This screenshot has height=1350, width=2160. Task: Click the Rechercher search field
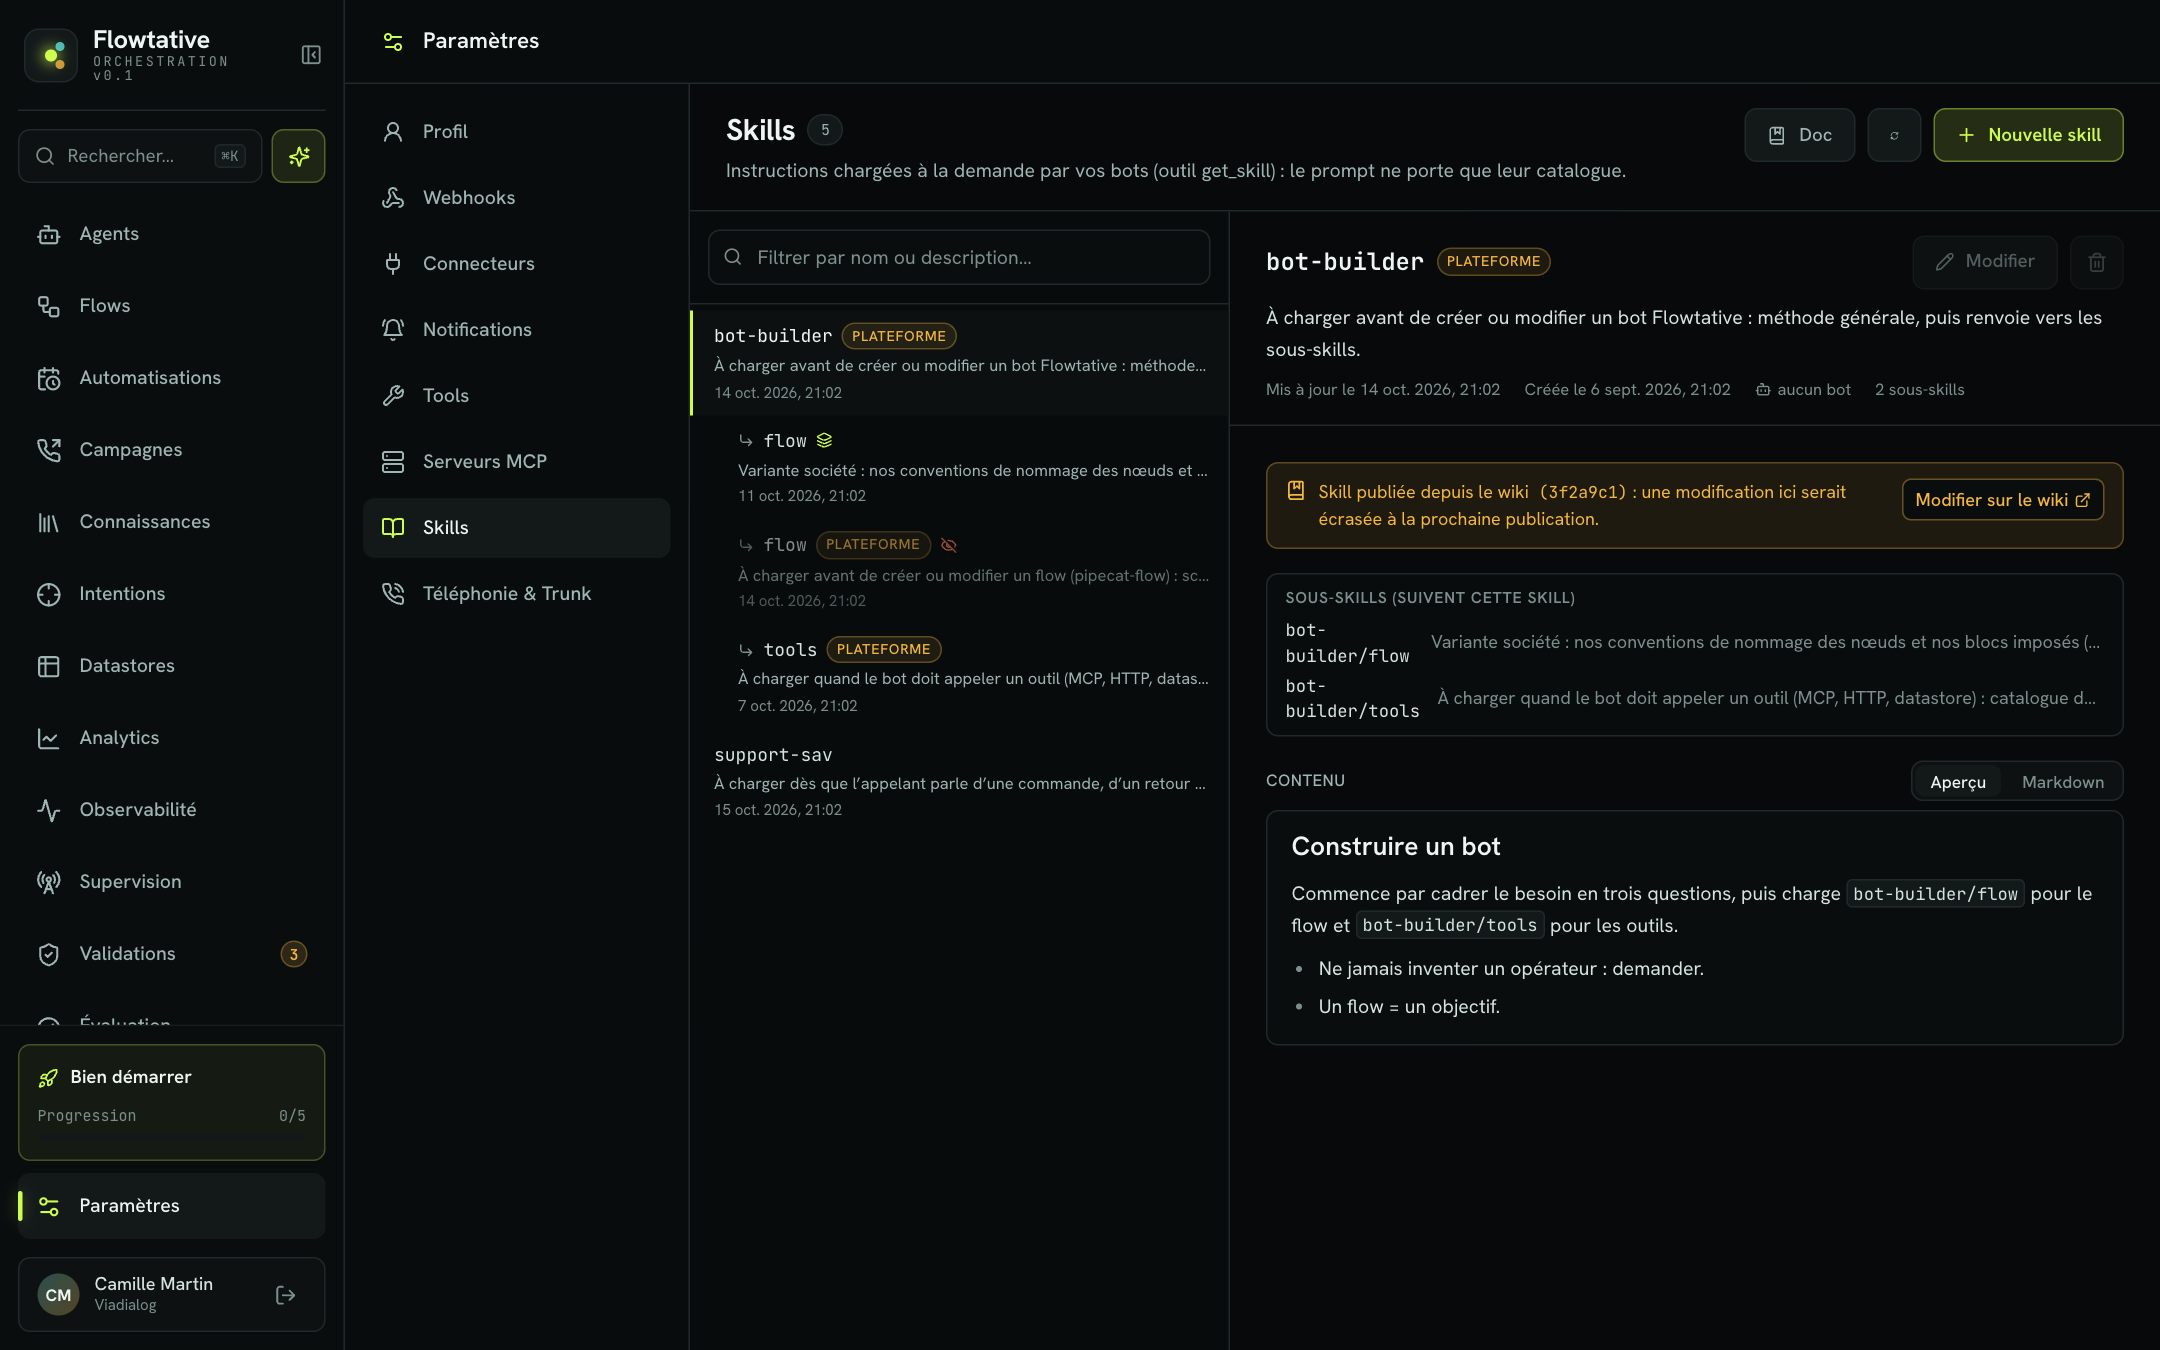coord(140,156)
